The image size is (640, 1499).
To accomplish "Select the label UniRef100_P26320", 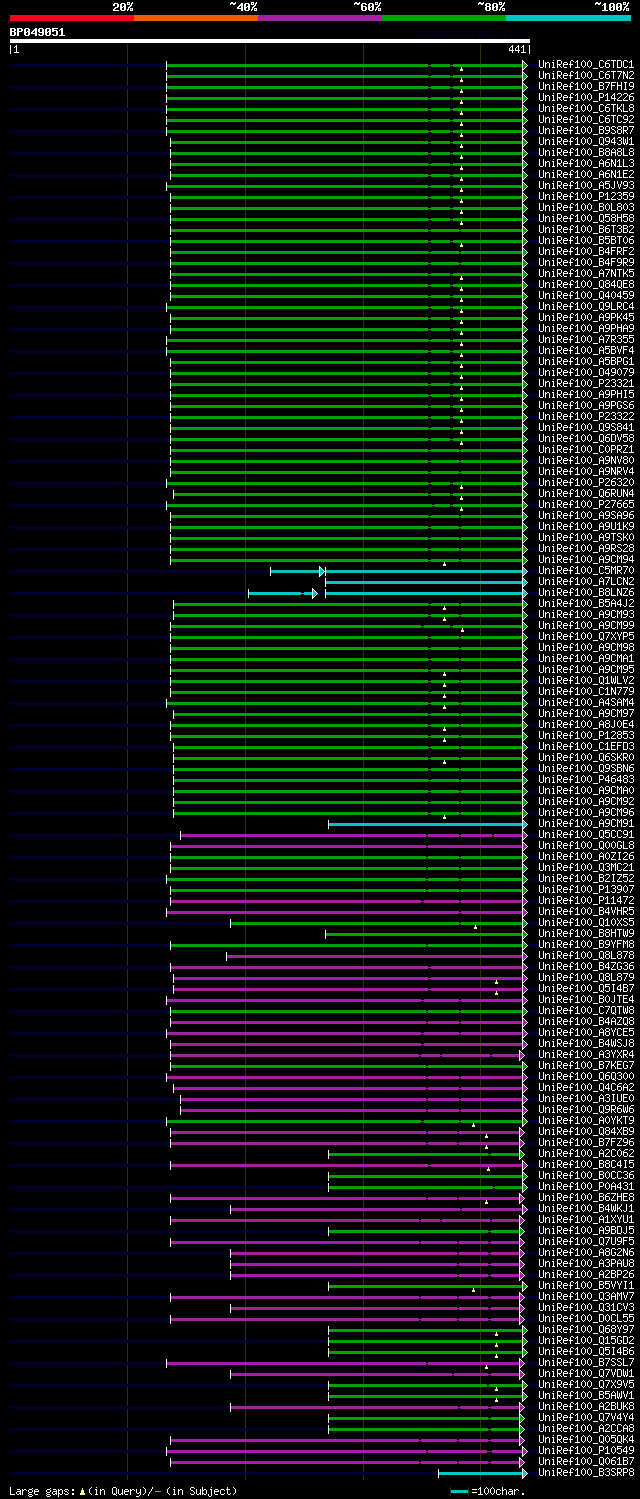I will coord(586,483).
